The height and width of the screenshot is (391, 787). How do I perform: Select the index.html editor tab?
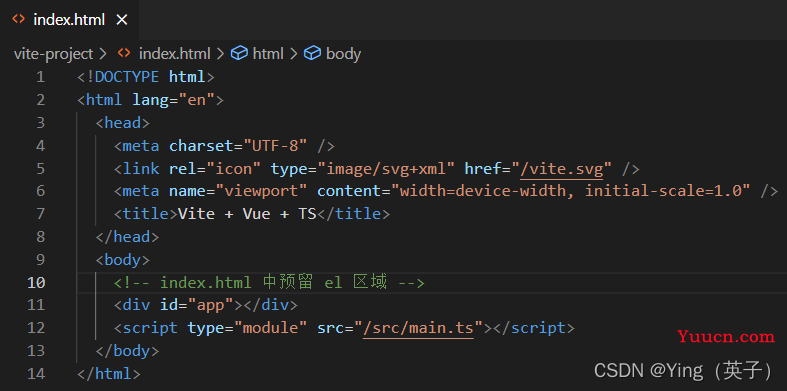[x=69, y=20]
